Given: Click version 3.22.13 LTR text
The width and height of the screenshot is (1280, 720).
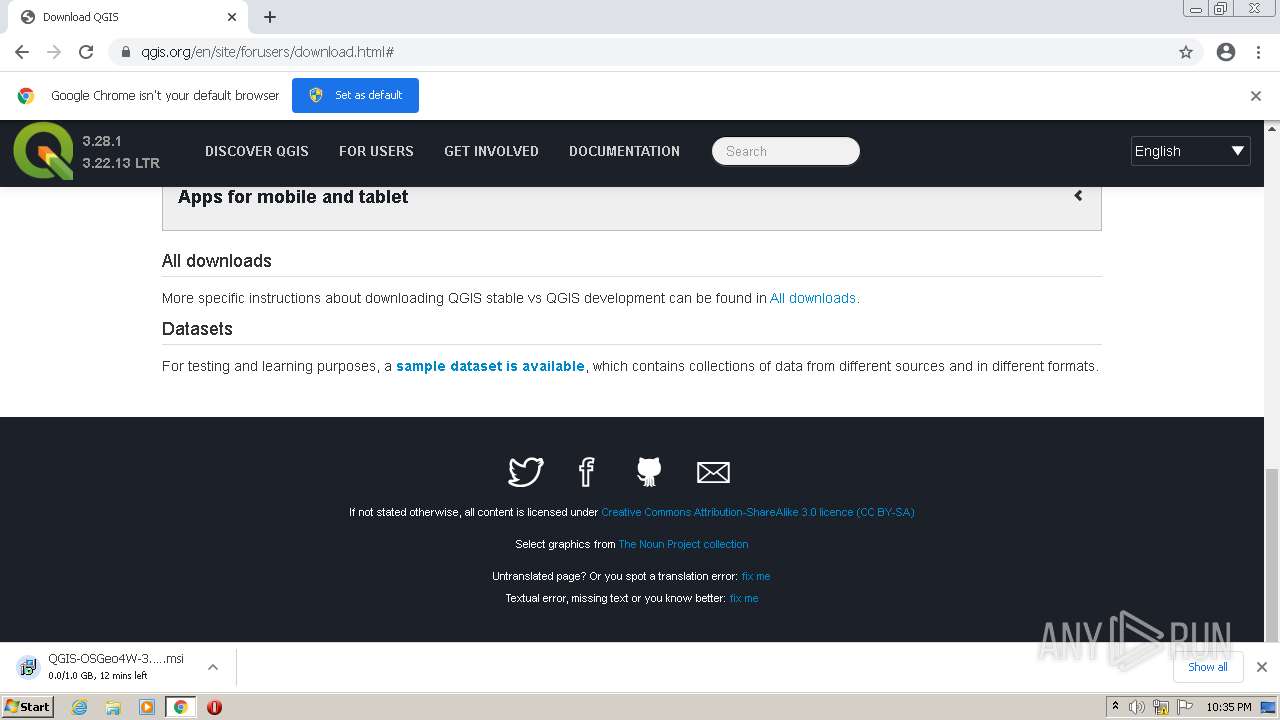Looking at the screenshot, I should [x=121, y=163].
